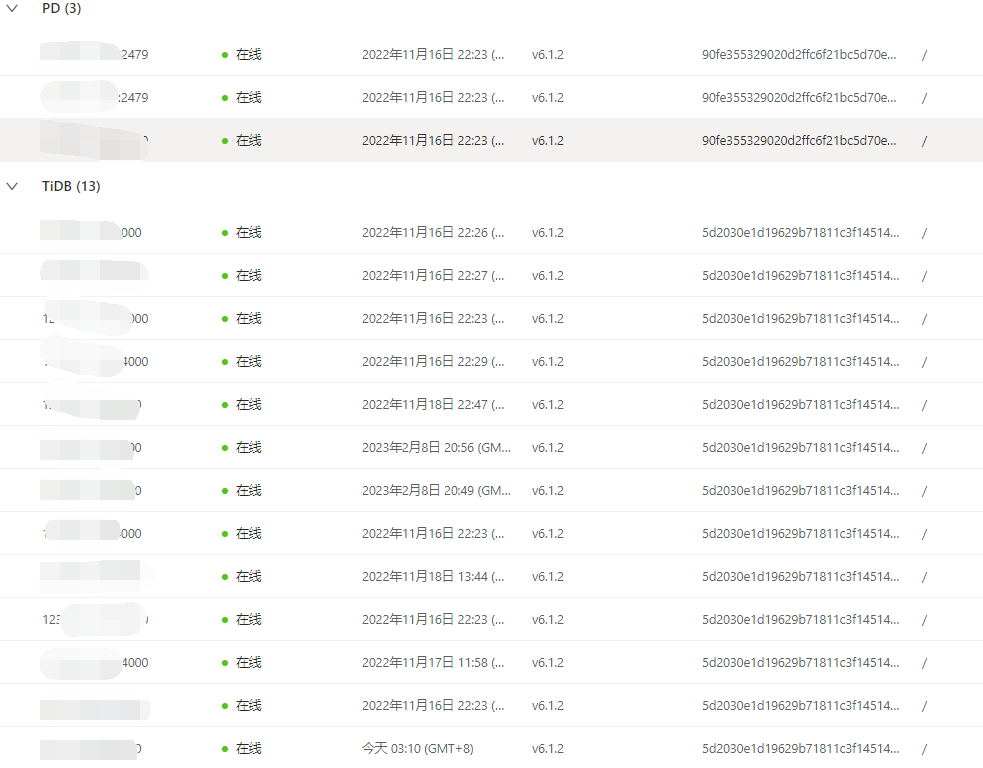Click 在线 status in the 今天 03:10 row
Viewport: 983px width, 768px height.
[x=248, y=749]
